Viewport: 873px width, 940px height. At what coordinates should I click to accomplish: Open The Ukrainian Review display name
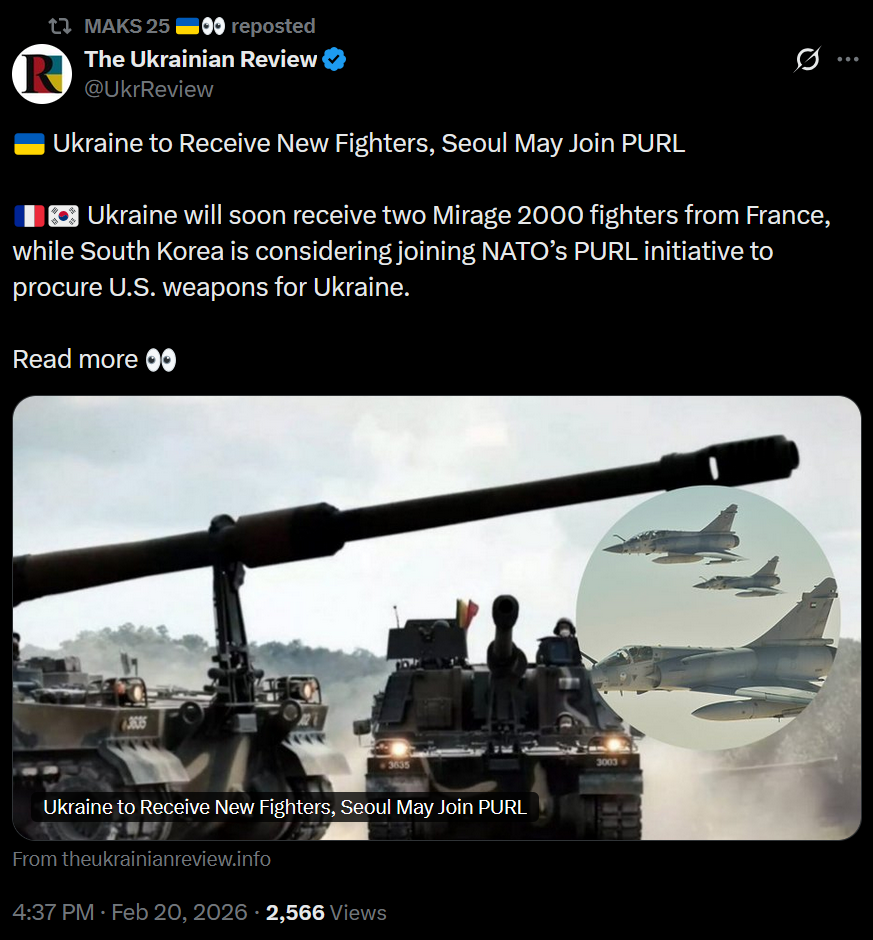(x=200, y=59)
